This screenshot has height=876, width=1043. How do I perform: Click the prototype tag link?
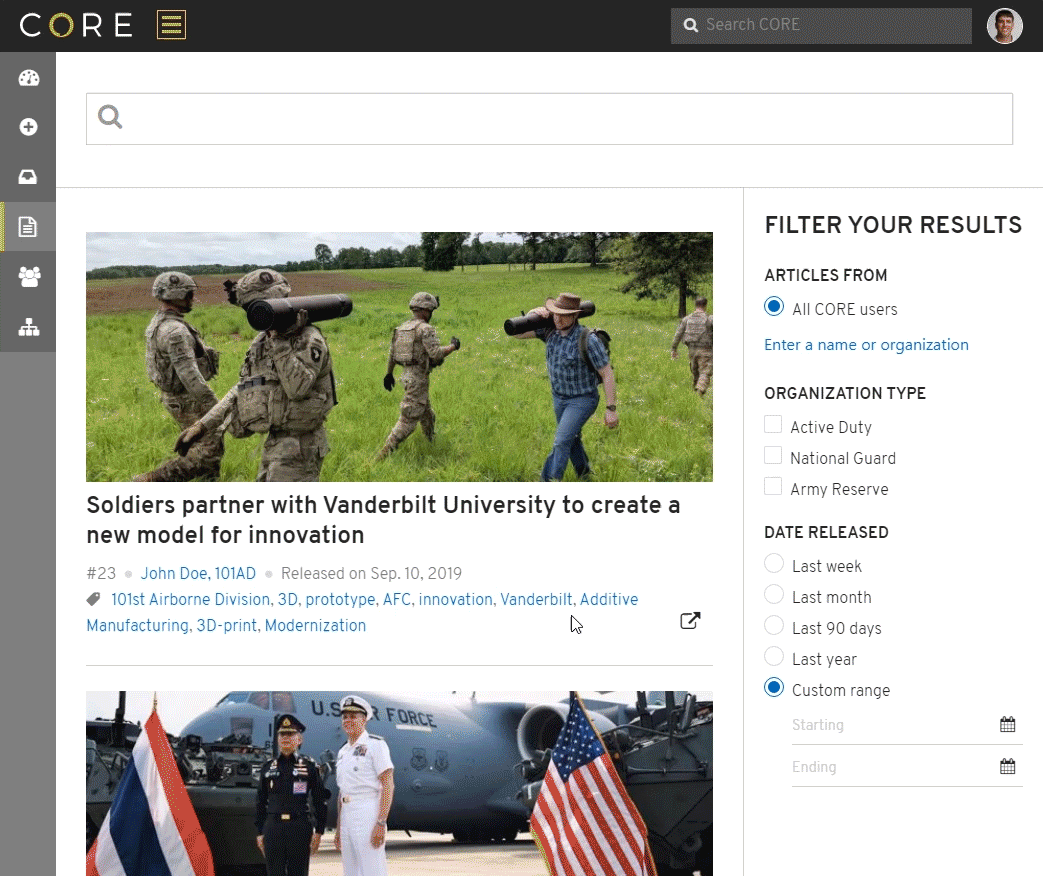(340, 599)
